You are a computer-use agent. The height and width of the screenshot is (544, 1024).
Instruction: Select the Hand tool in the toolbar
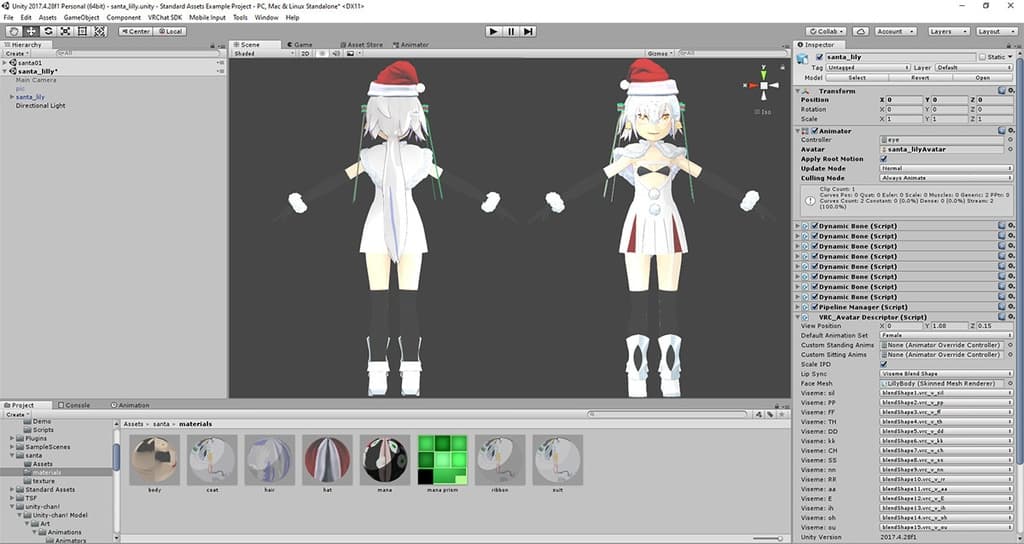tap(14, 31)
